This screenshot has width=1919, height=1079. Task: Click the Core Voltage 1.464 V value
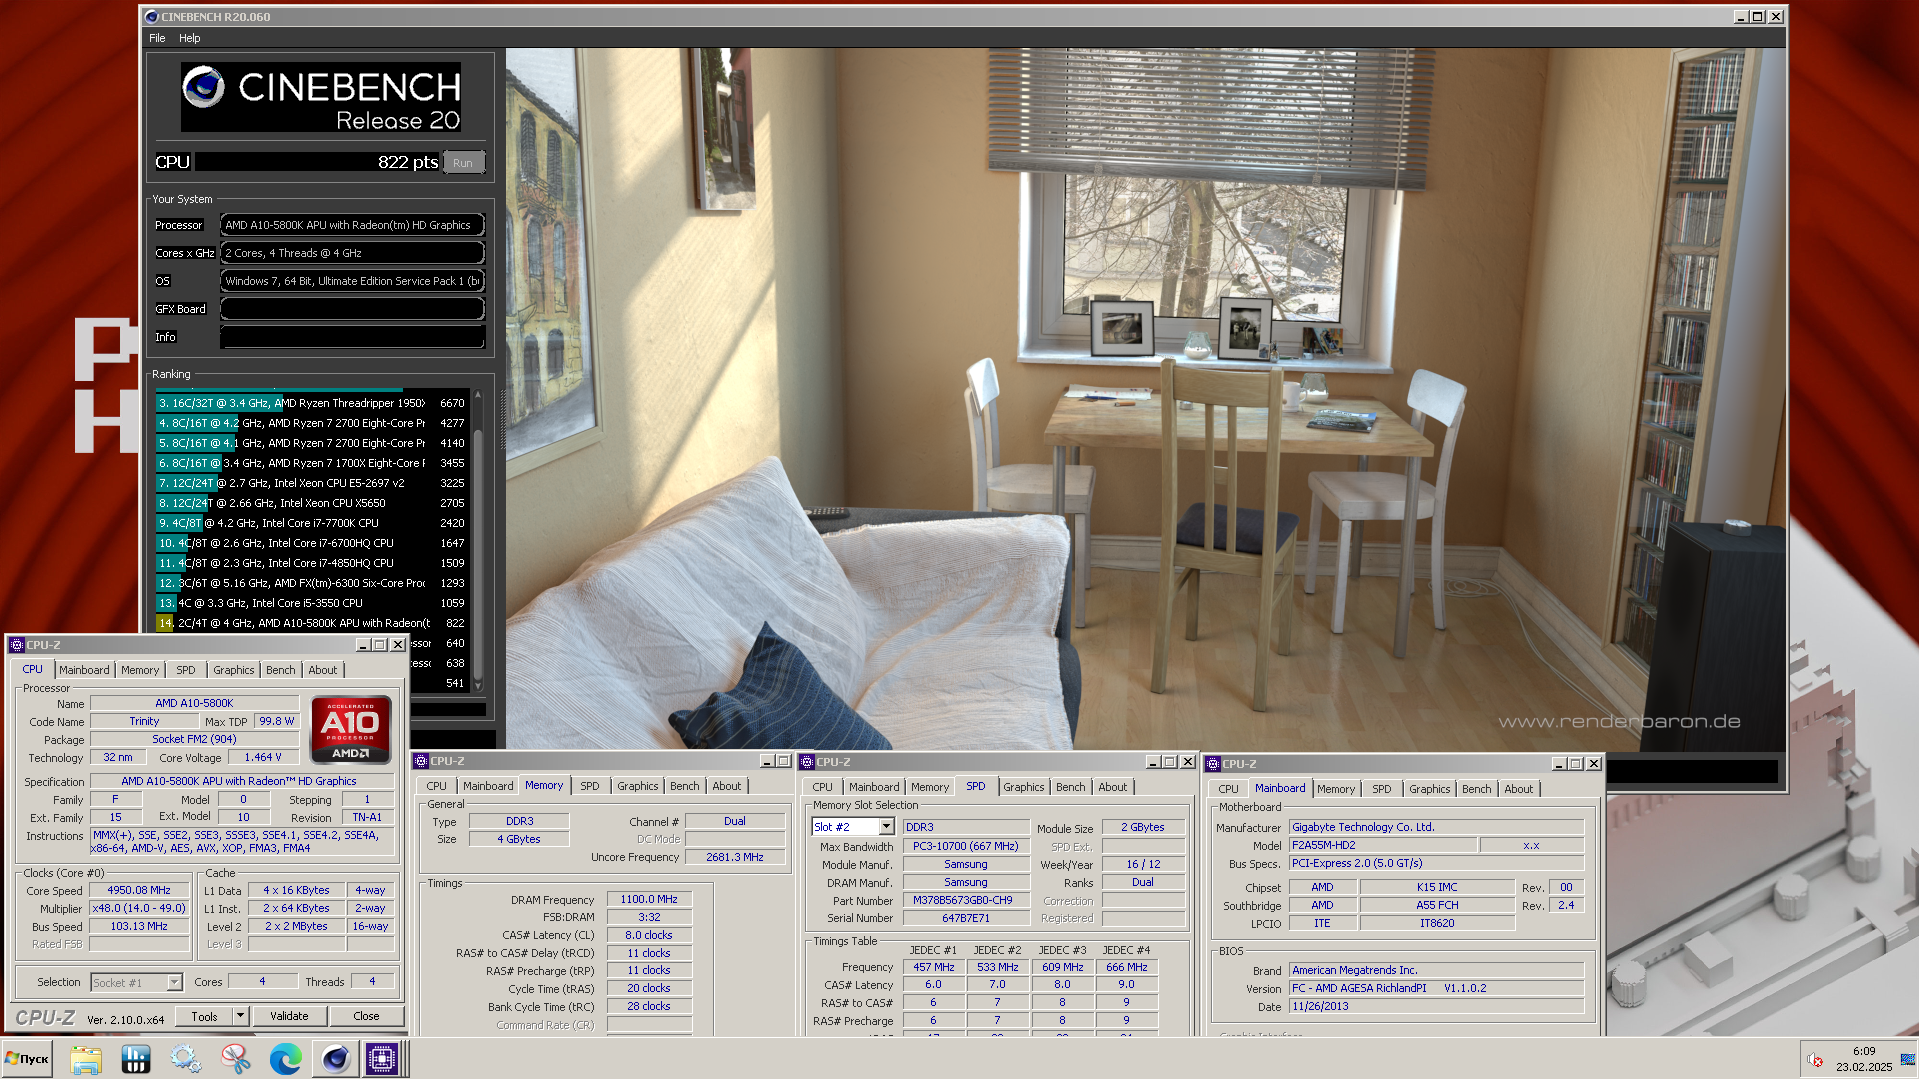pyautogui.click(x=263, y=757)
